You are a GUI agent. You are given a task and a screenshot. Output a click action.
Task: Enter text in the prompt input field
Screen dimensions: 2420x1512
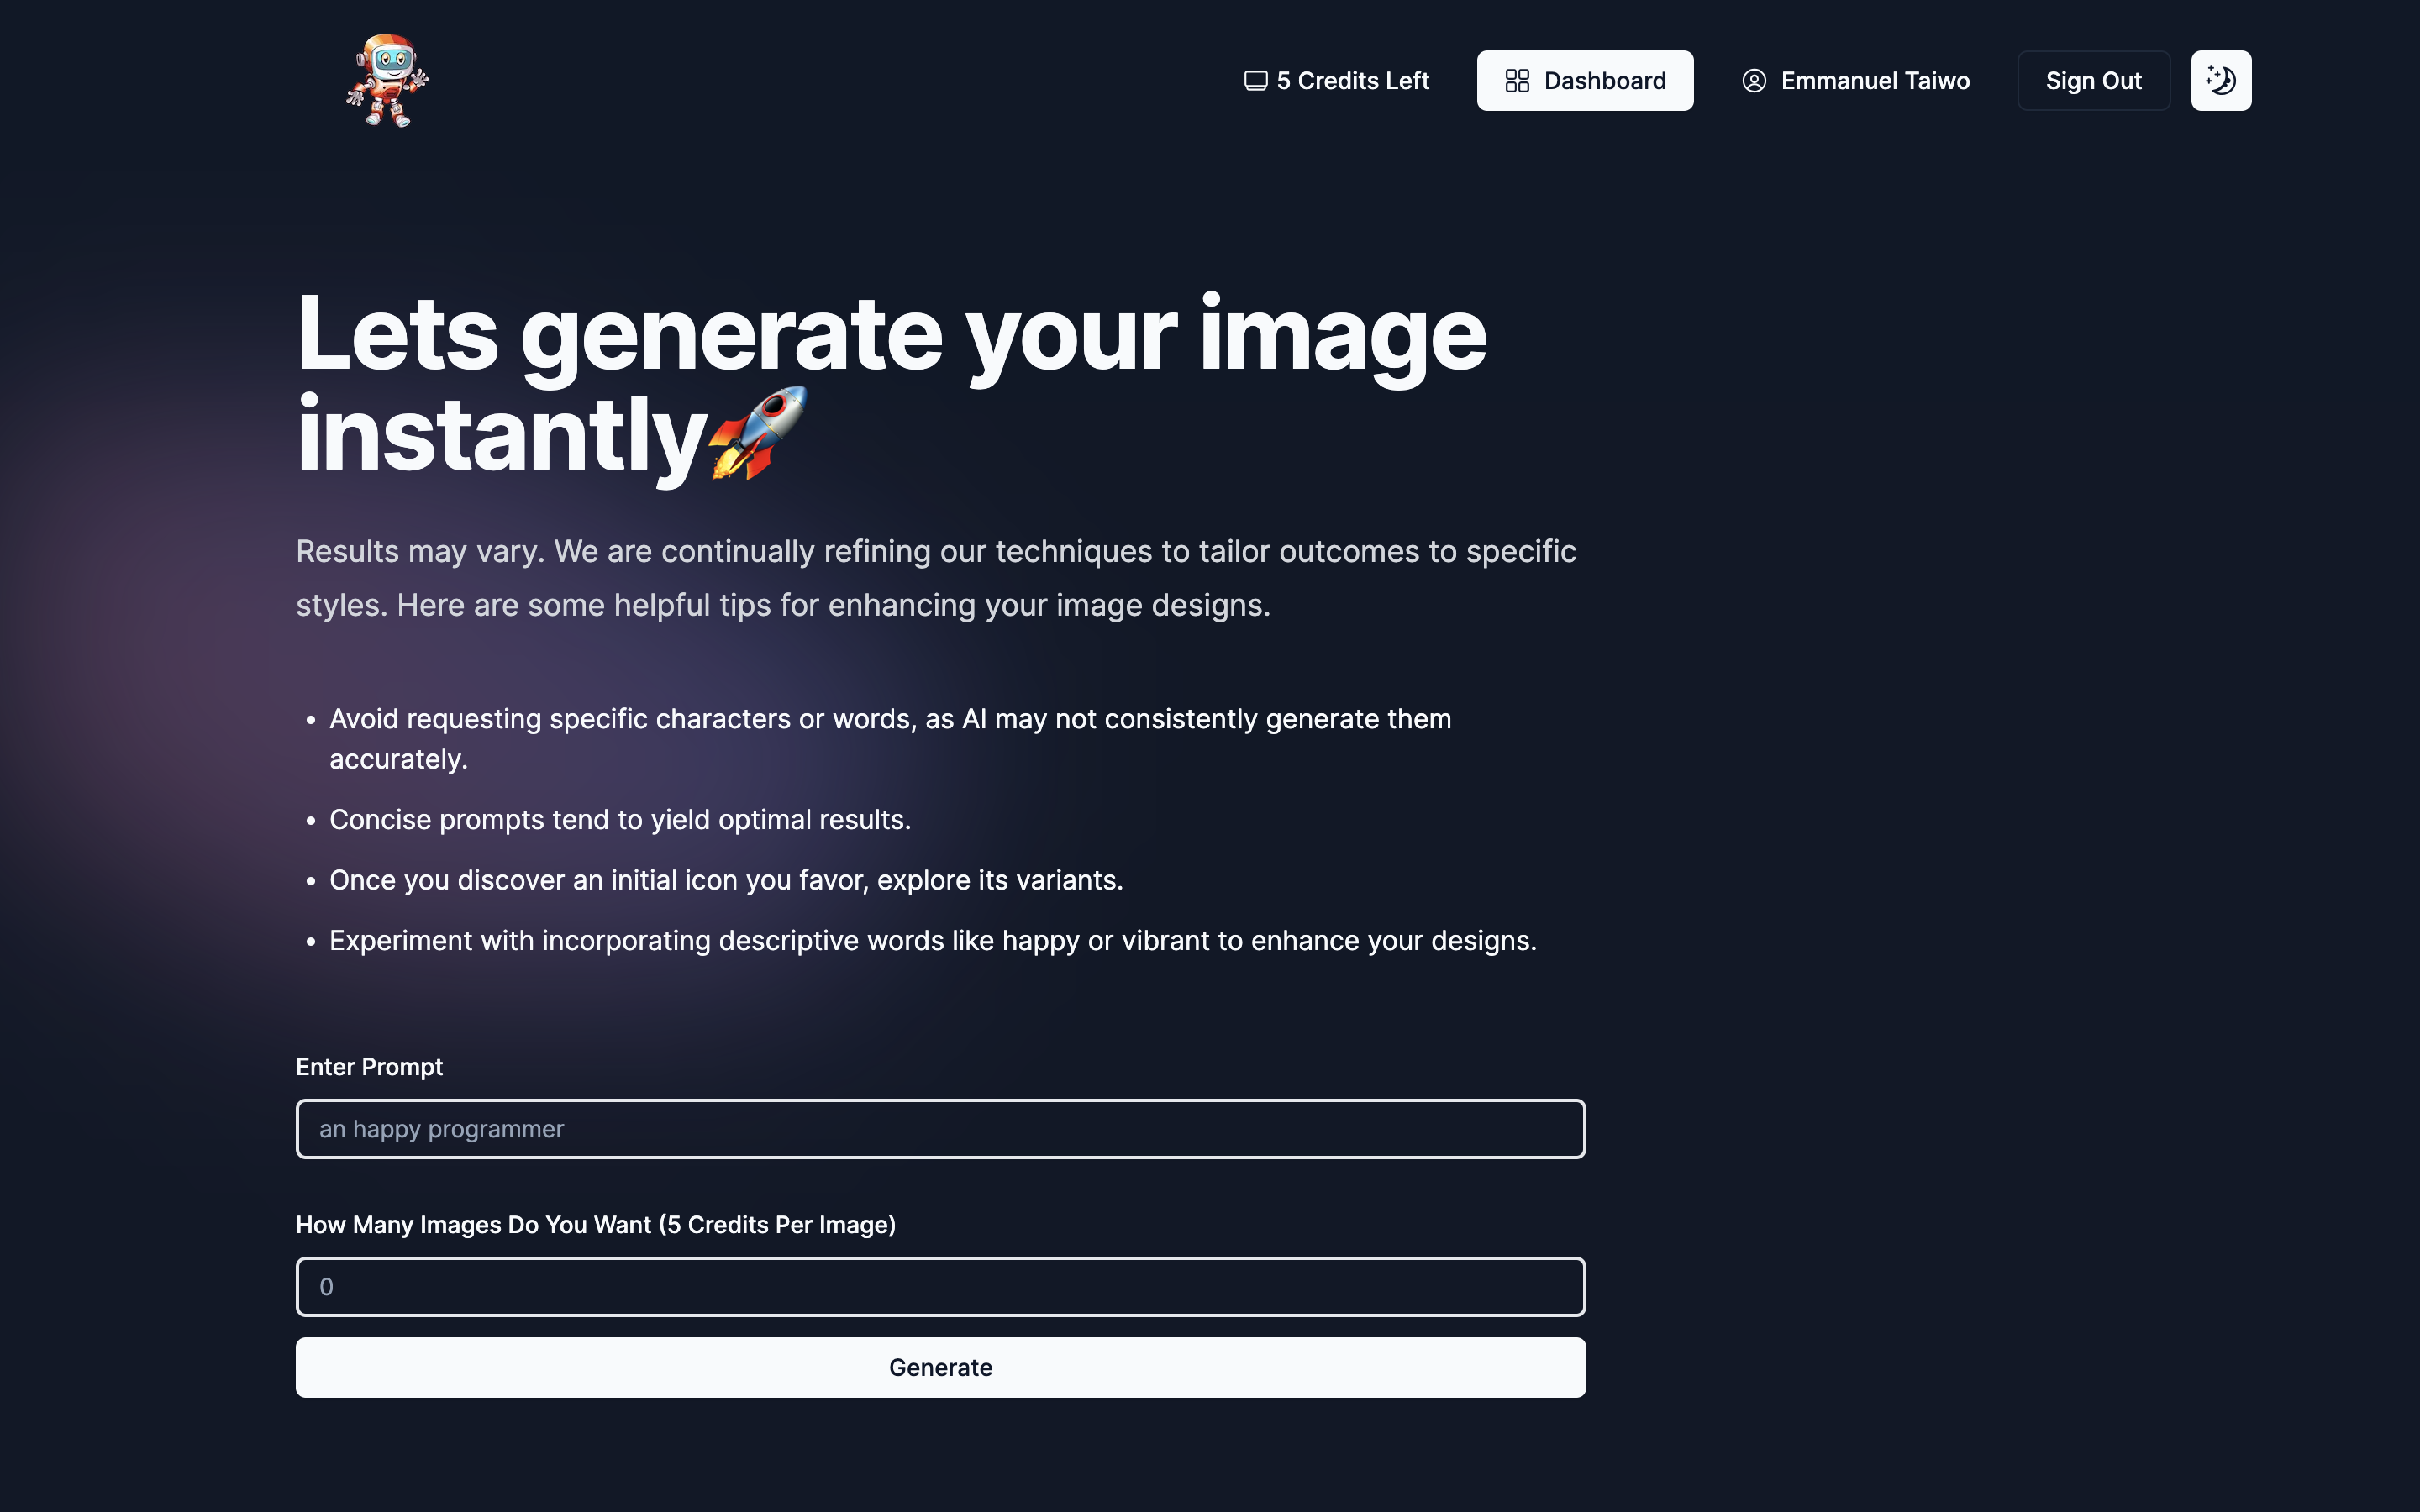tap(941, 1127)
